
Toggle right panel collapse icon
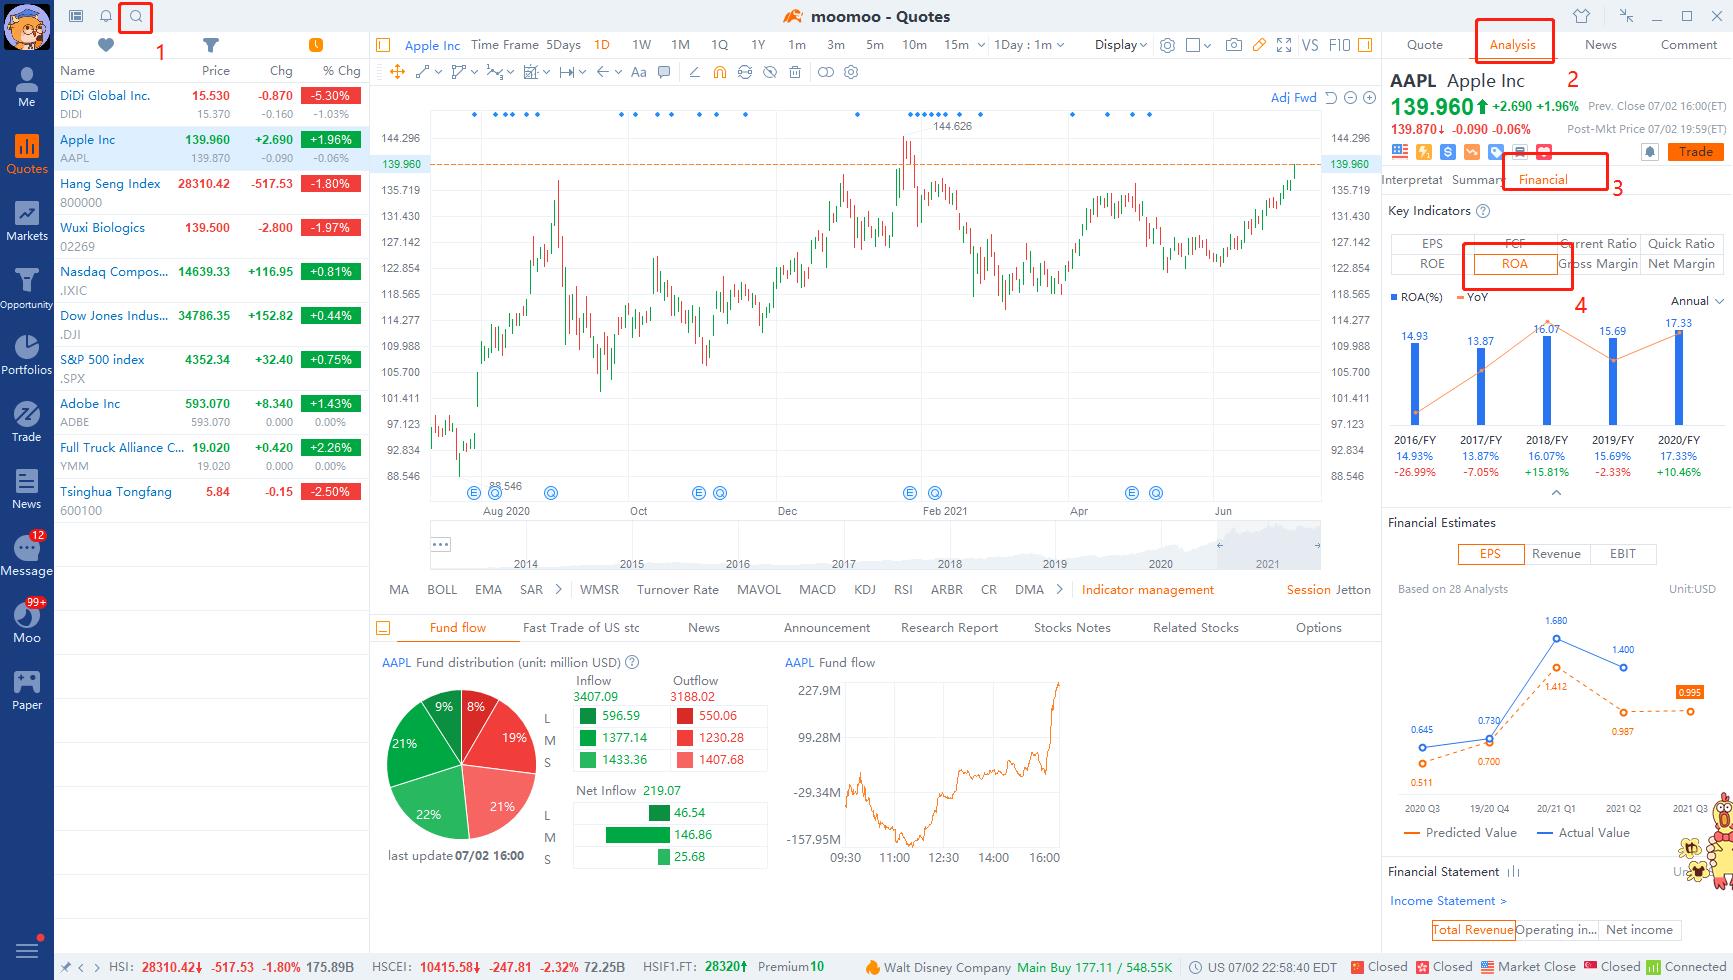1365,45
